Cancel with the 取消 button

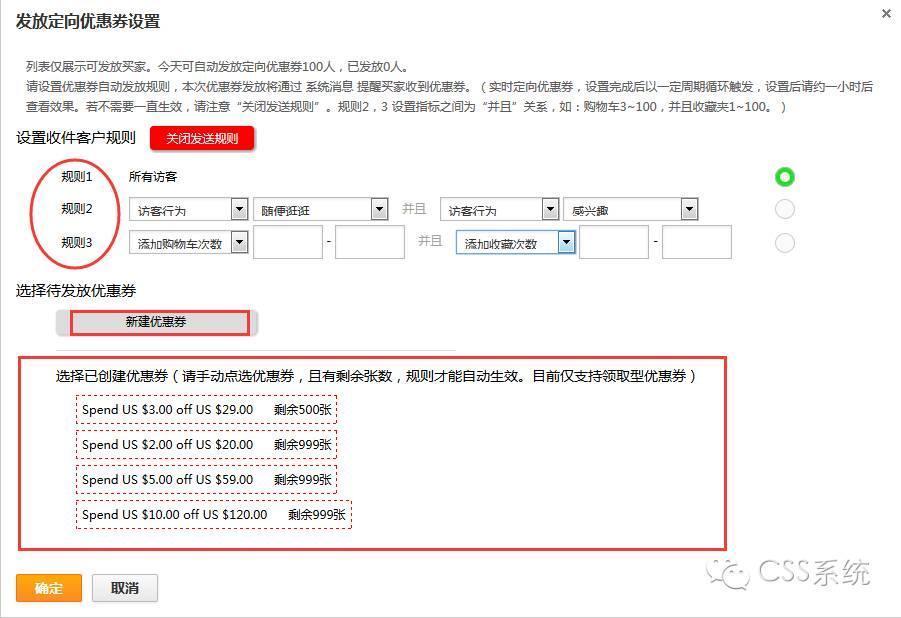tap(125, 588)
